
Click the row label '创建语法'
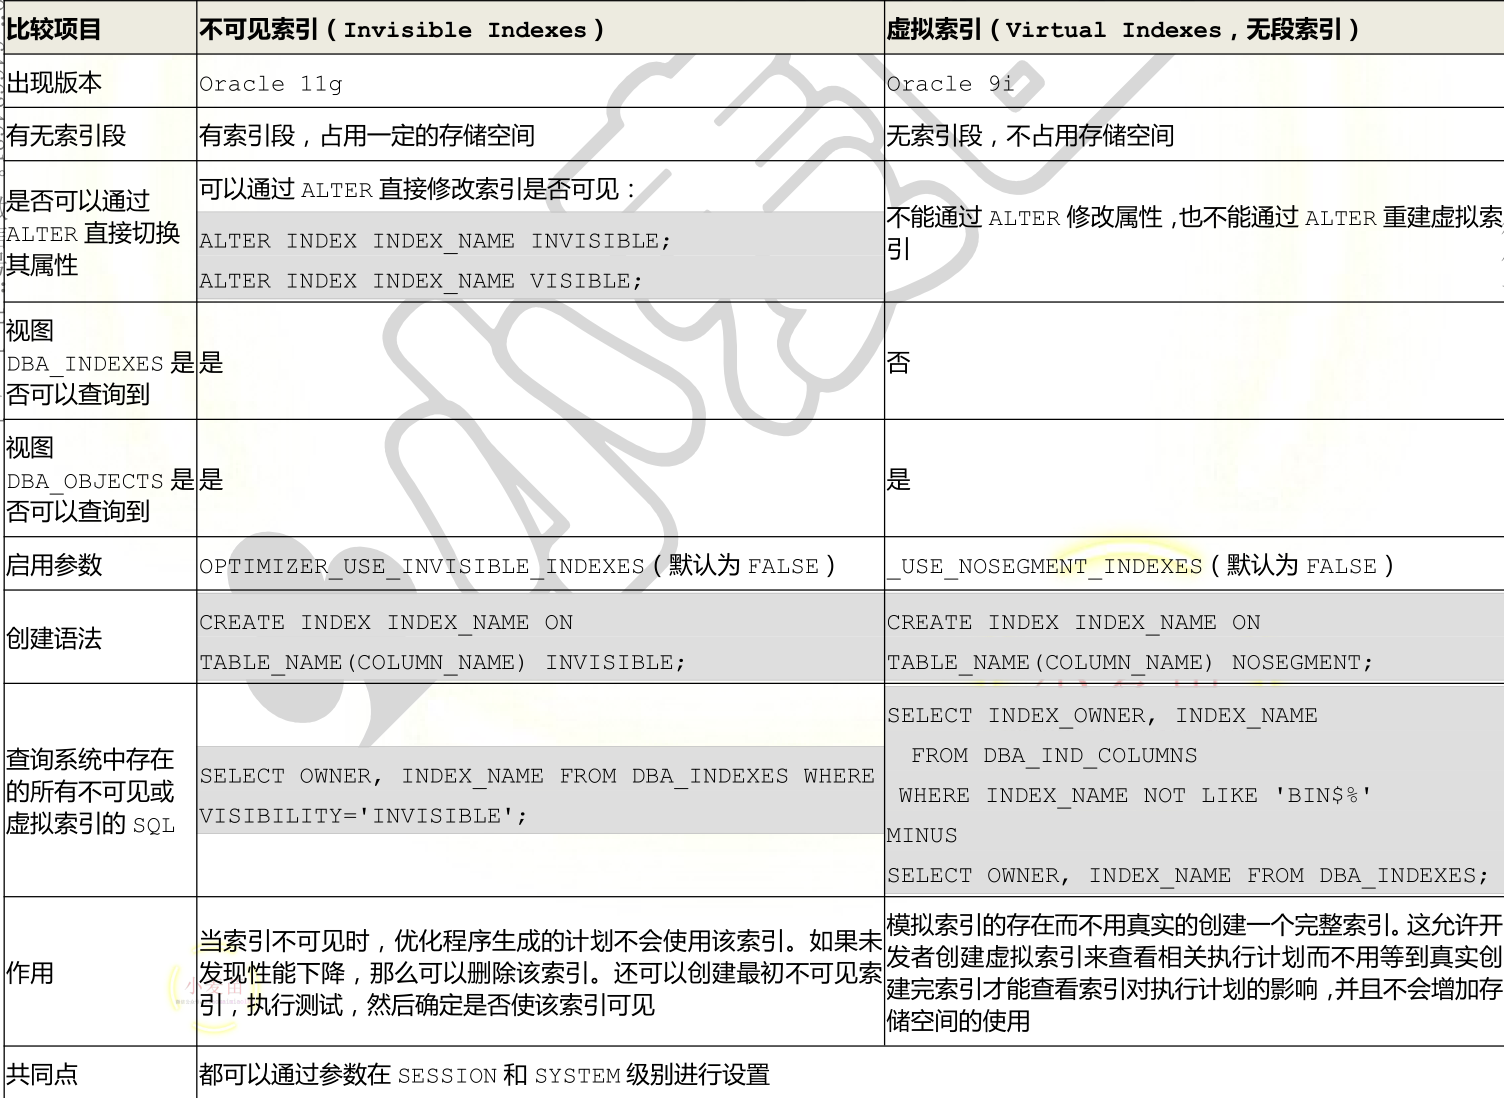[54, 638]
